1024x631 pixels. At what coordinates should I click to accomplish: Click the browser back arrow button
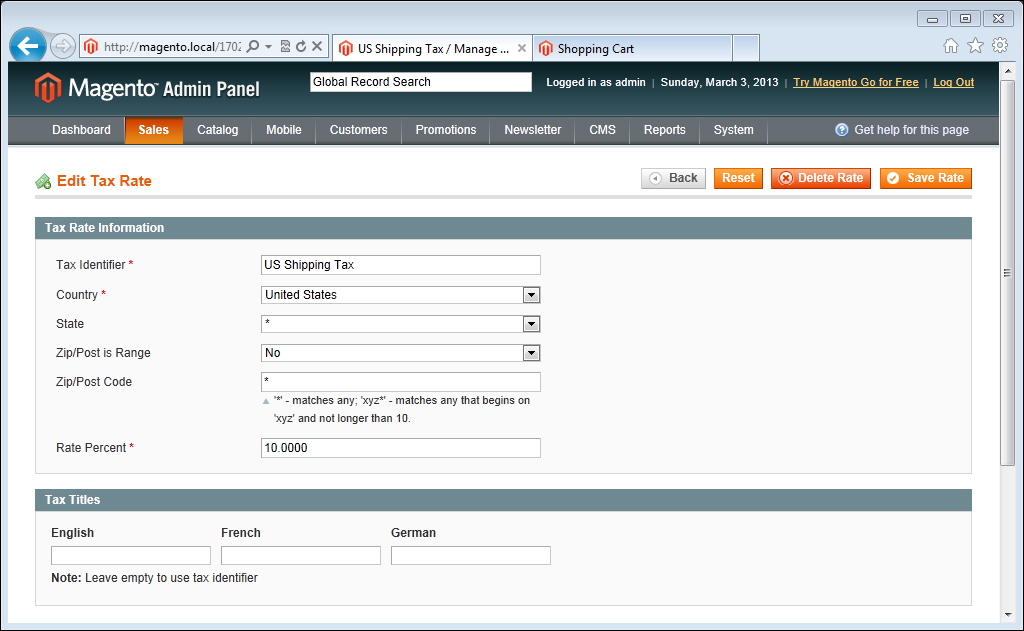(x=28, y=46)
